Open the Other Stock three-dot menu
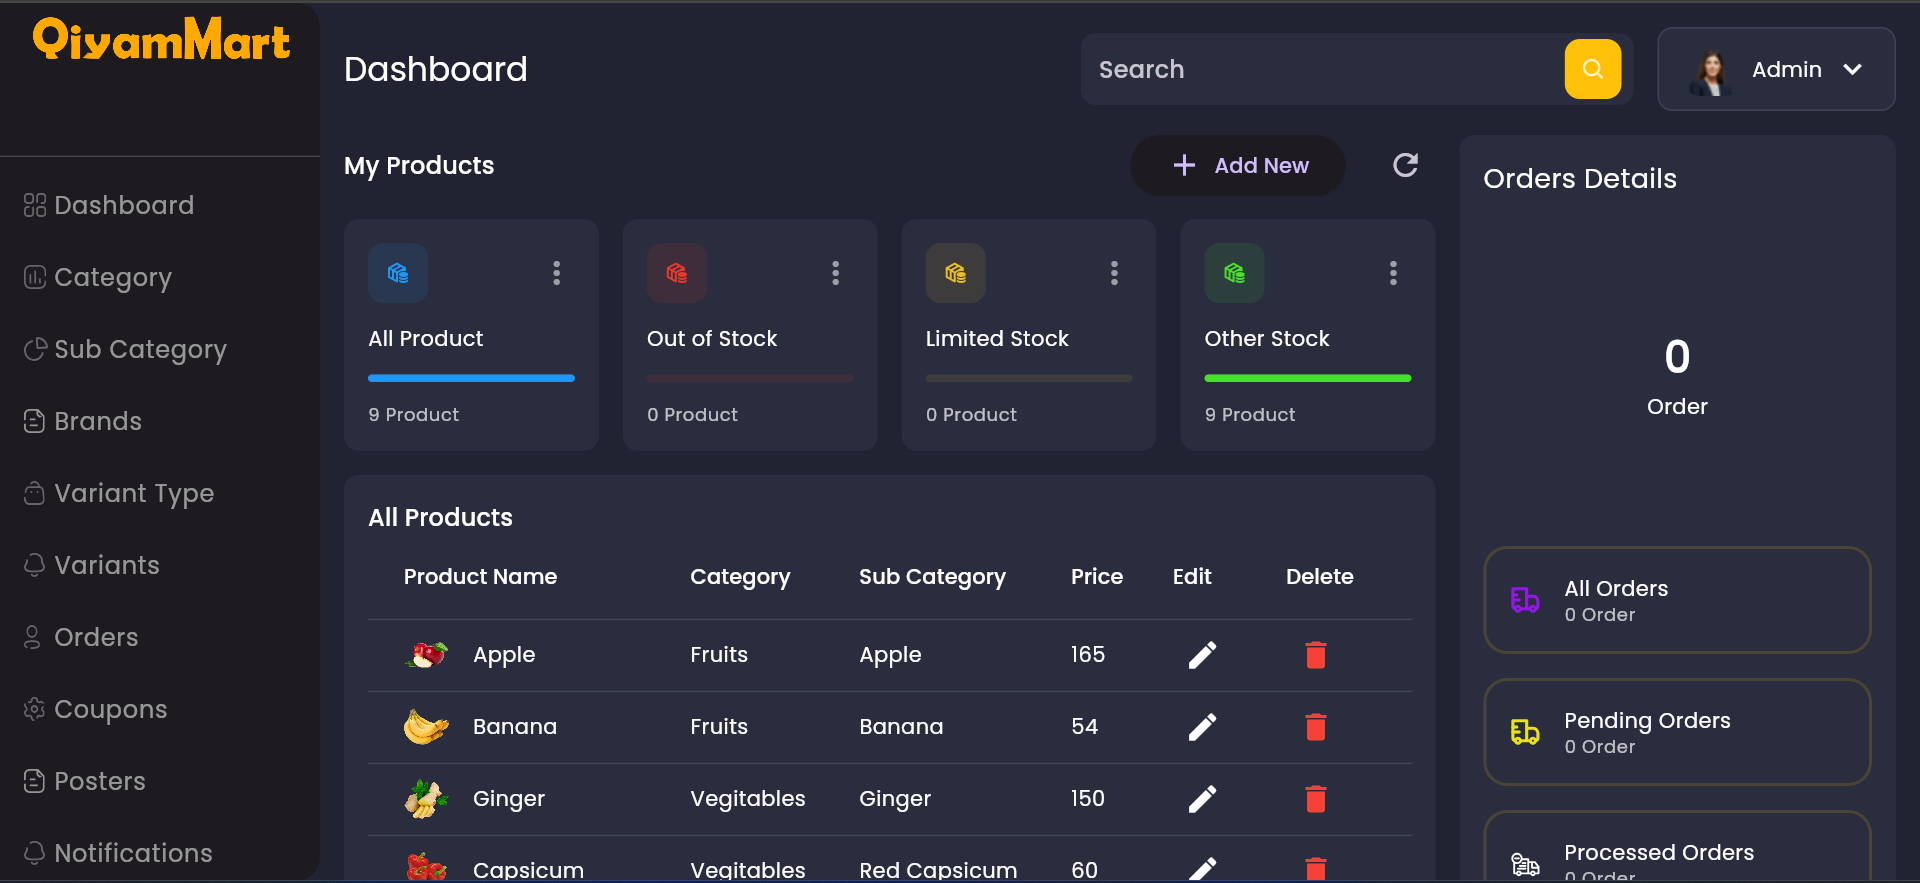Image resolution: width=1920 pixels, height=883 pixels. pyautogui.click(x=1393, y=273)
